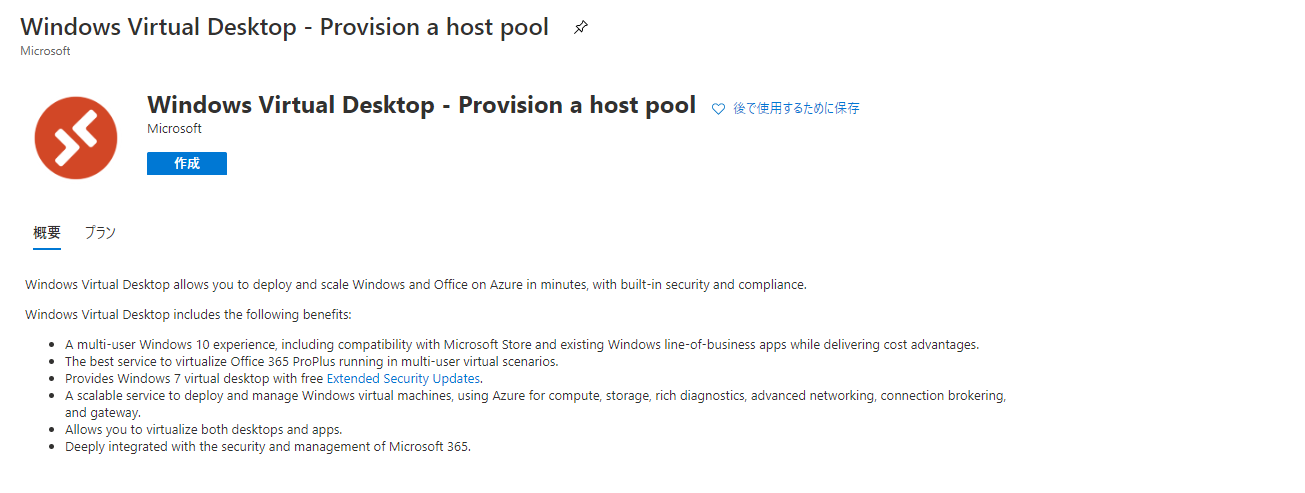The height and width of the screenshot is (493, 1305).
Task: Select the 後で使用するために保存 link
Action: pos(796,108)
